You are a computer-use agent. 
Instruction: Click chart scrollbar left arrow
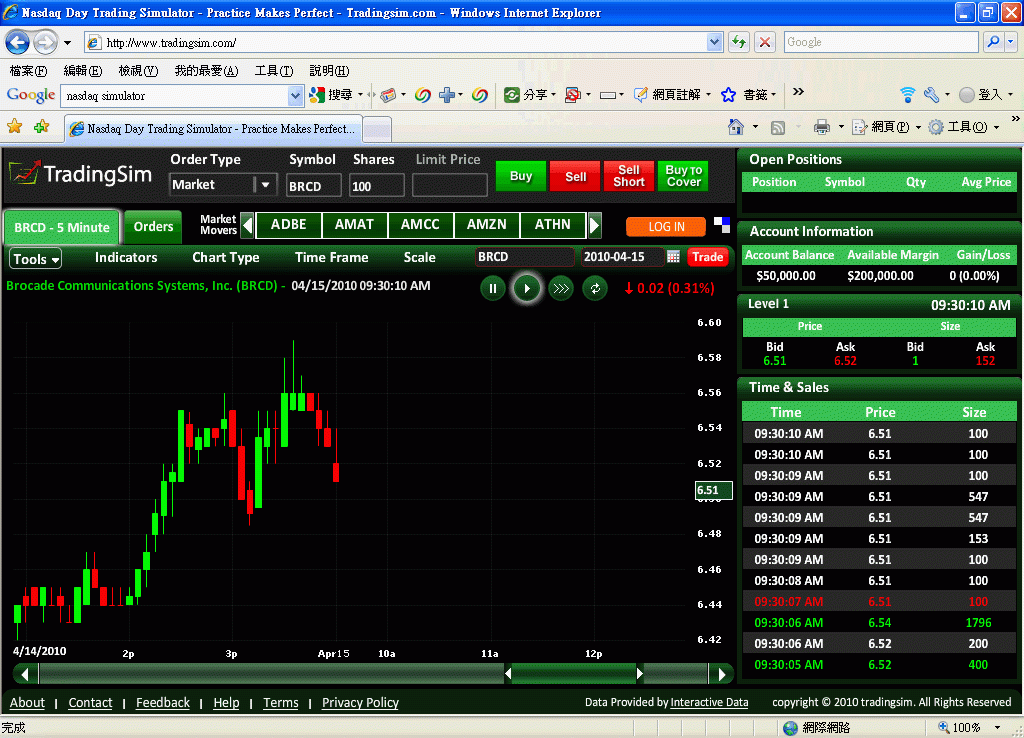(25, 674)
